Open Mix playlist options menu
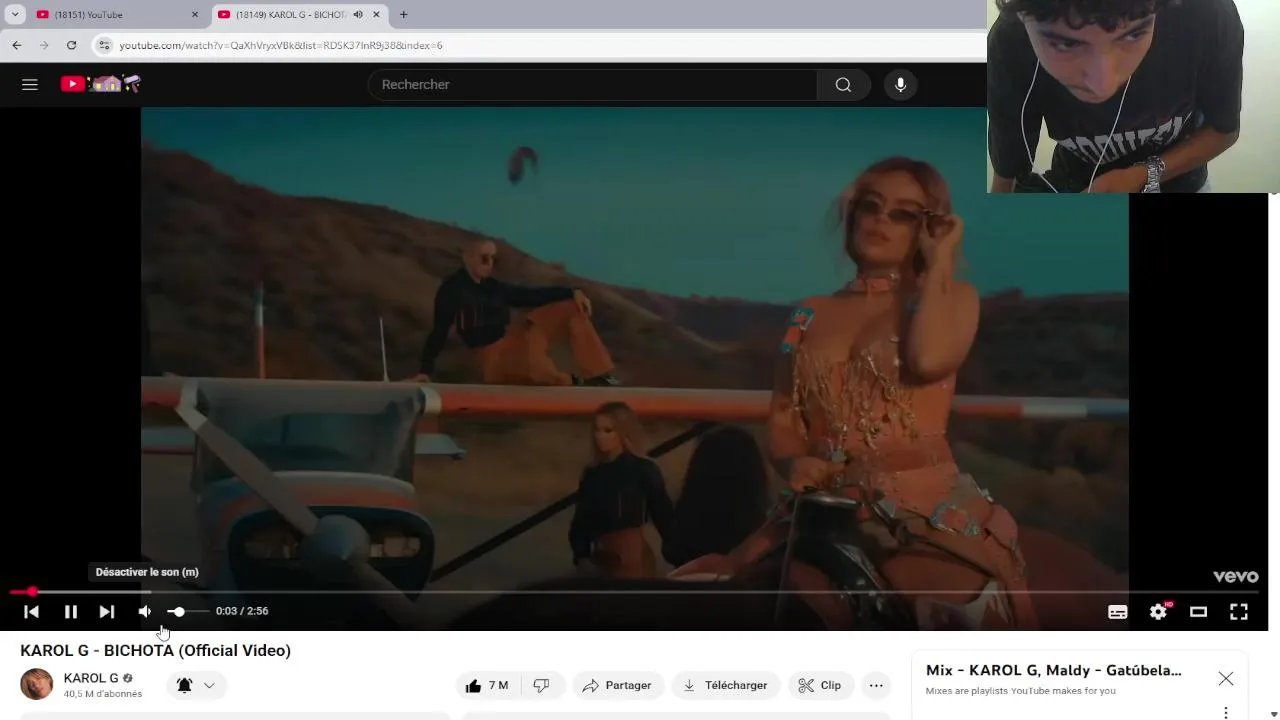The width and height of the screenshot is (1280, 720). 1226,713
